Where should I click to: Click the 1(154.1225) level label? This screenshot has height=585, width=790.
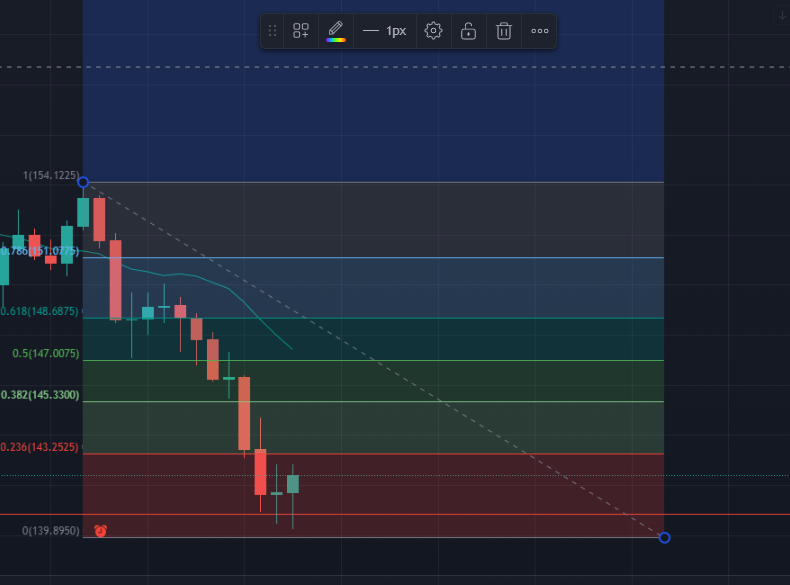51,175
